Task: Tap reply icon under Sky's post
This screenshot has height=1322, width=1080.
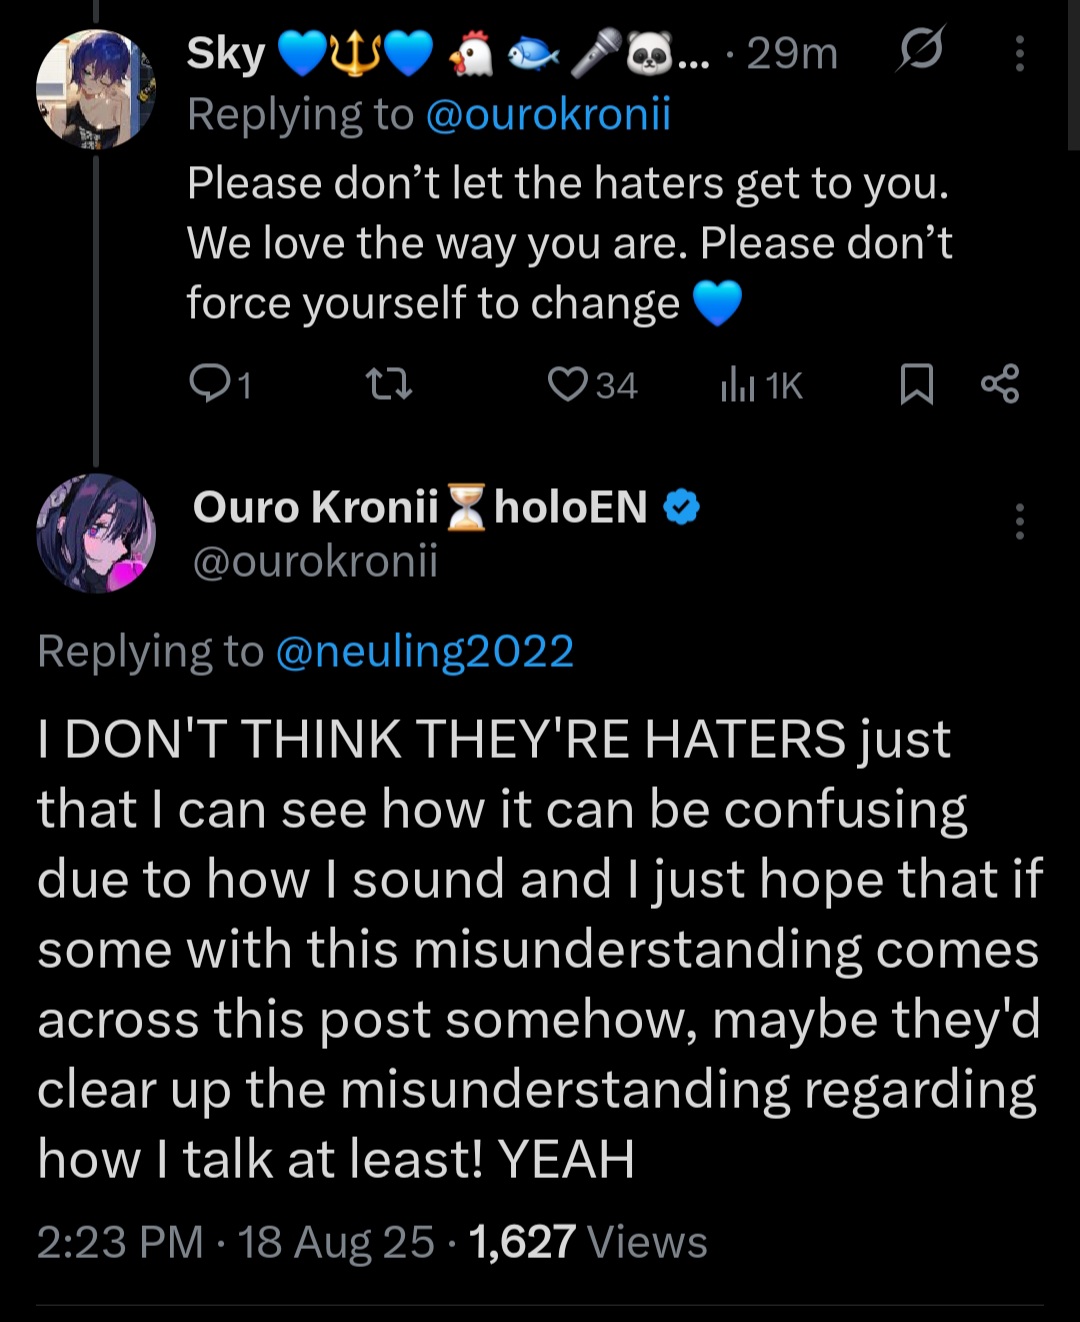Action: [209, 384]
